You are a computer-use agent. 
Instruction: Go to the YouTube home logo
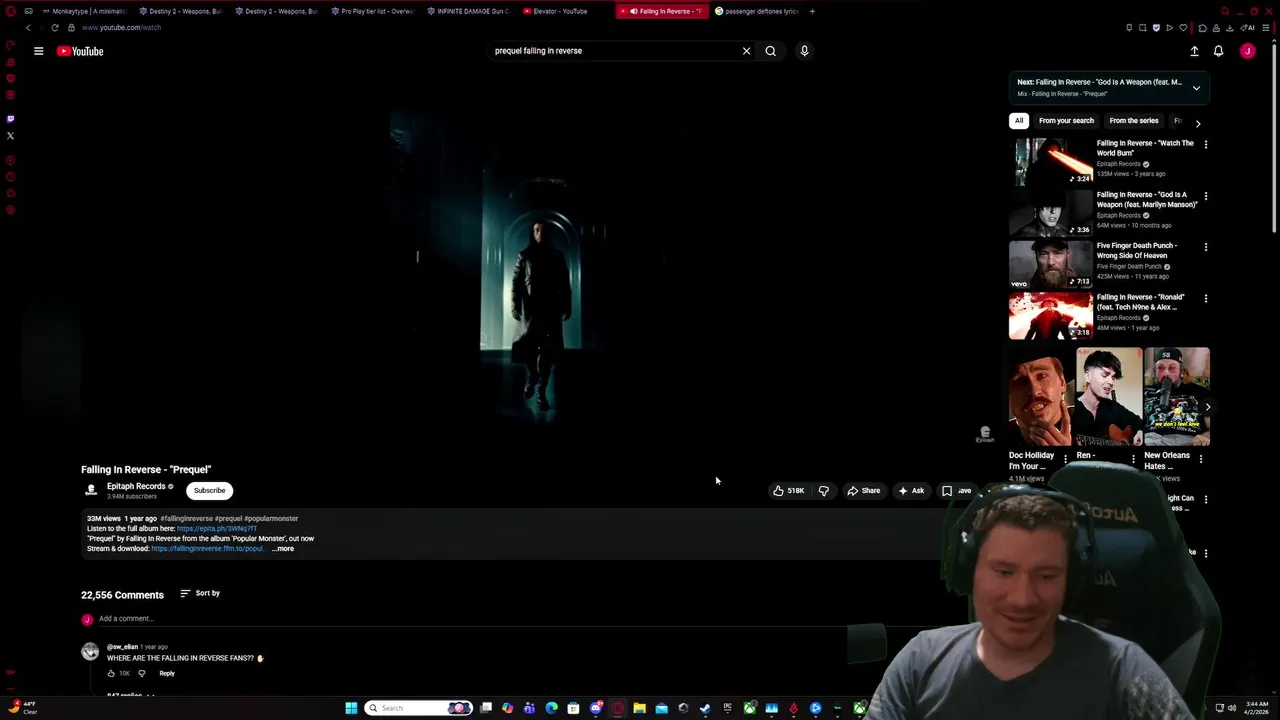(80, 51)
